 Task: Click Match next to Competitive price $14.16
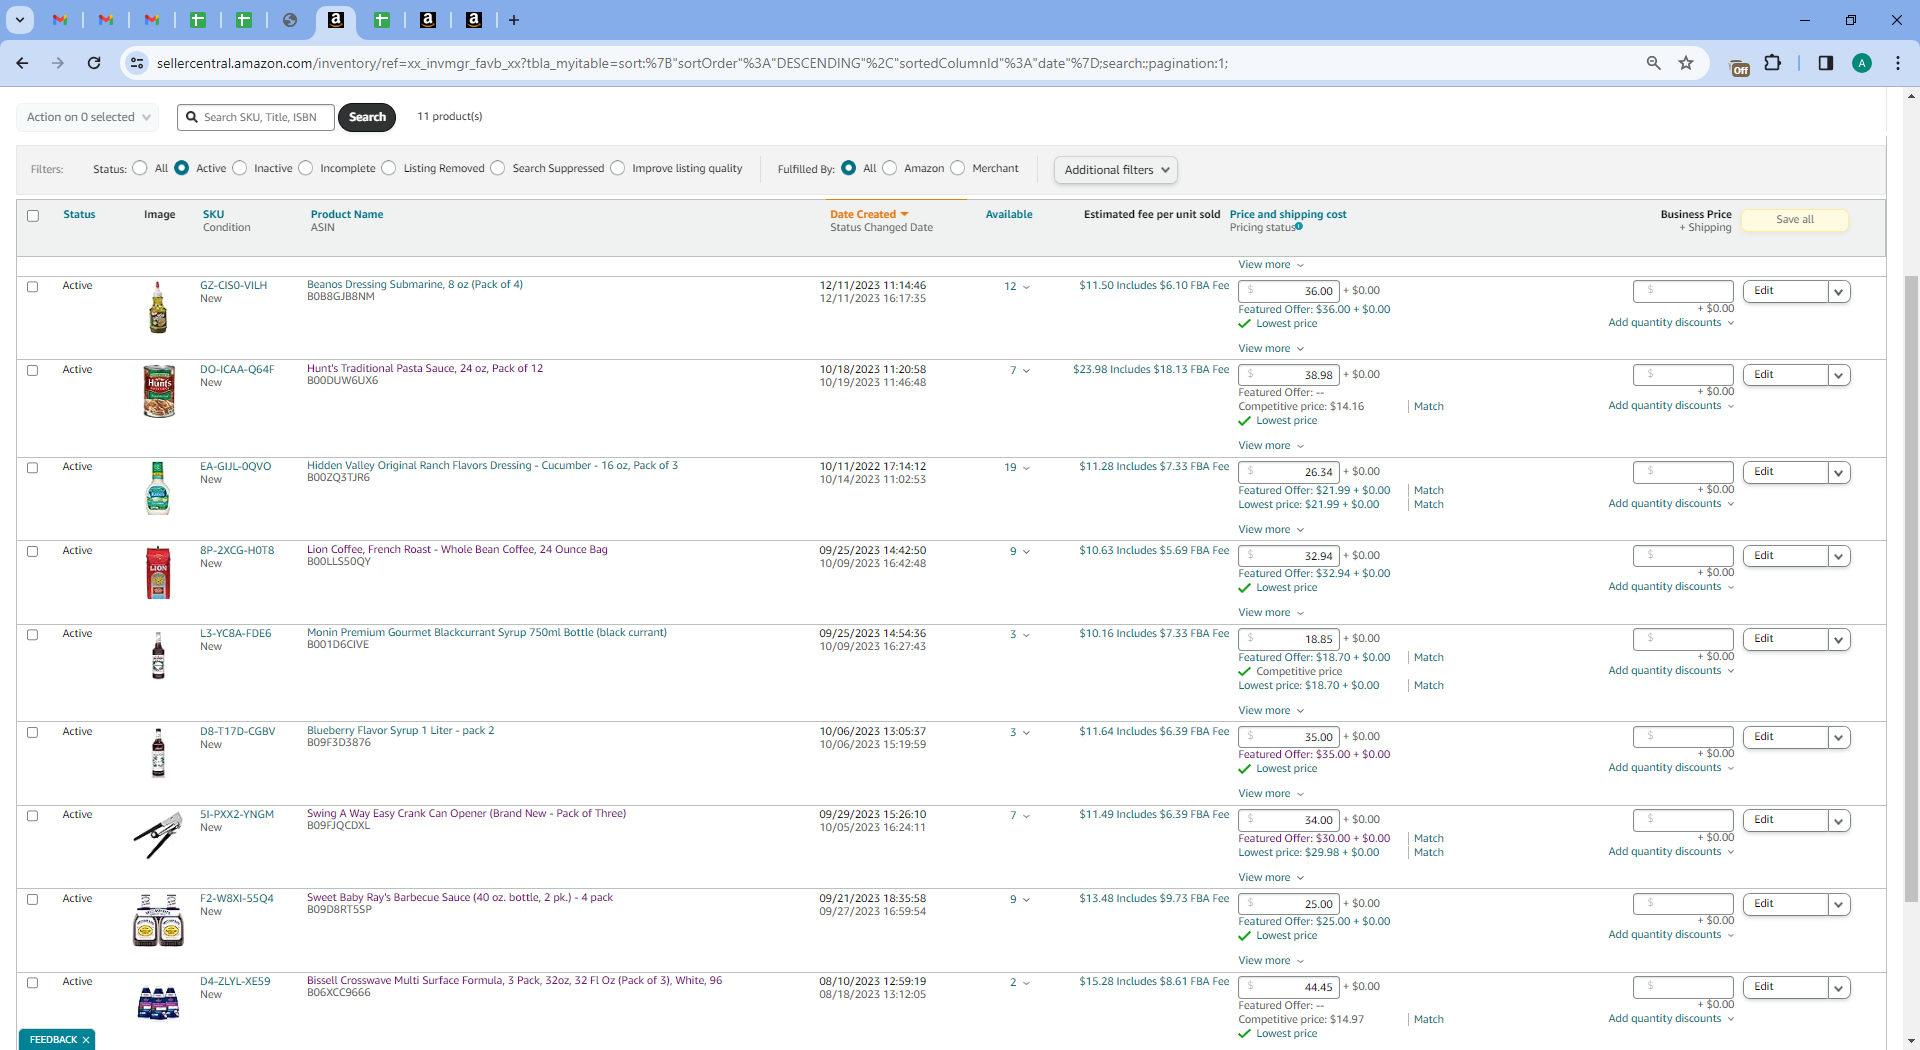1428,407
